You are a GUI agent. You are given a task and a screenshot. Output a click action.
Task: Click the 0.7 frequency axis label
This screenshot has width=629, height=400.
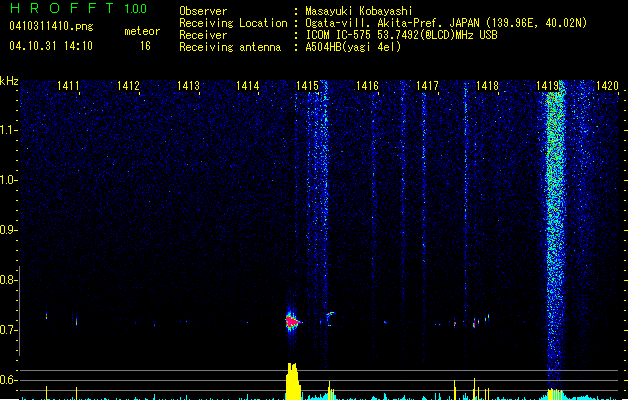[8, 330]
